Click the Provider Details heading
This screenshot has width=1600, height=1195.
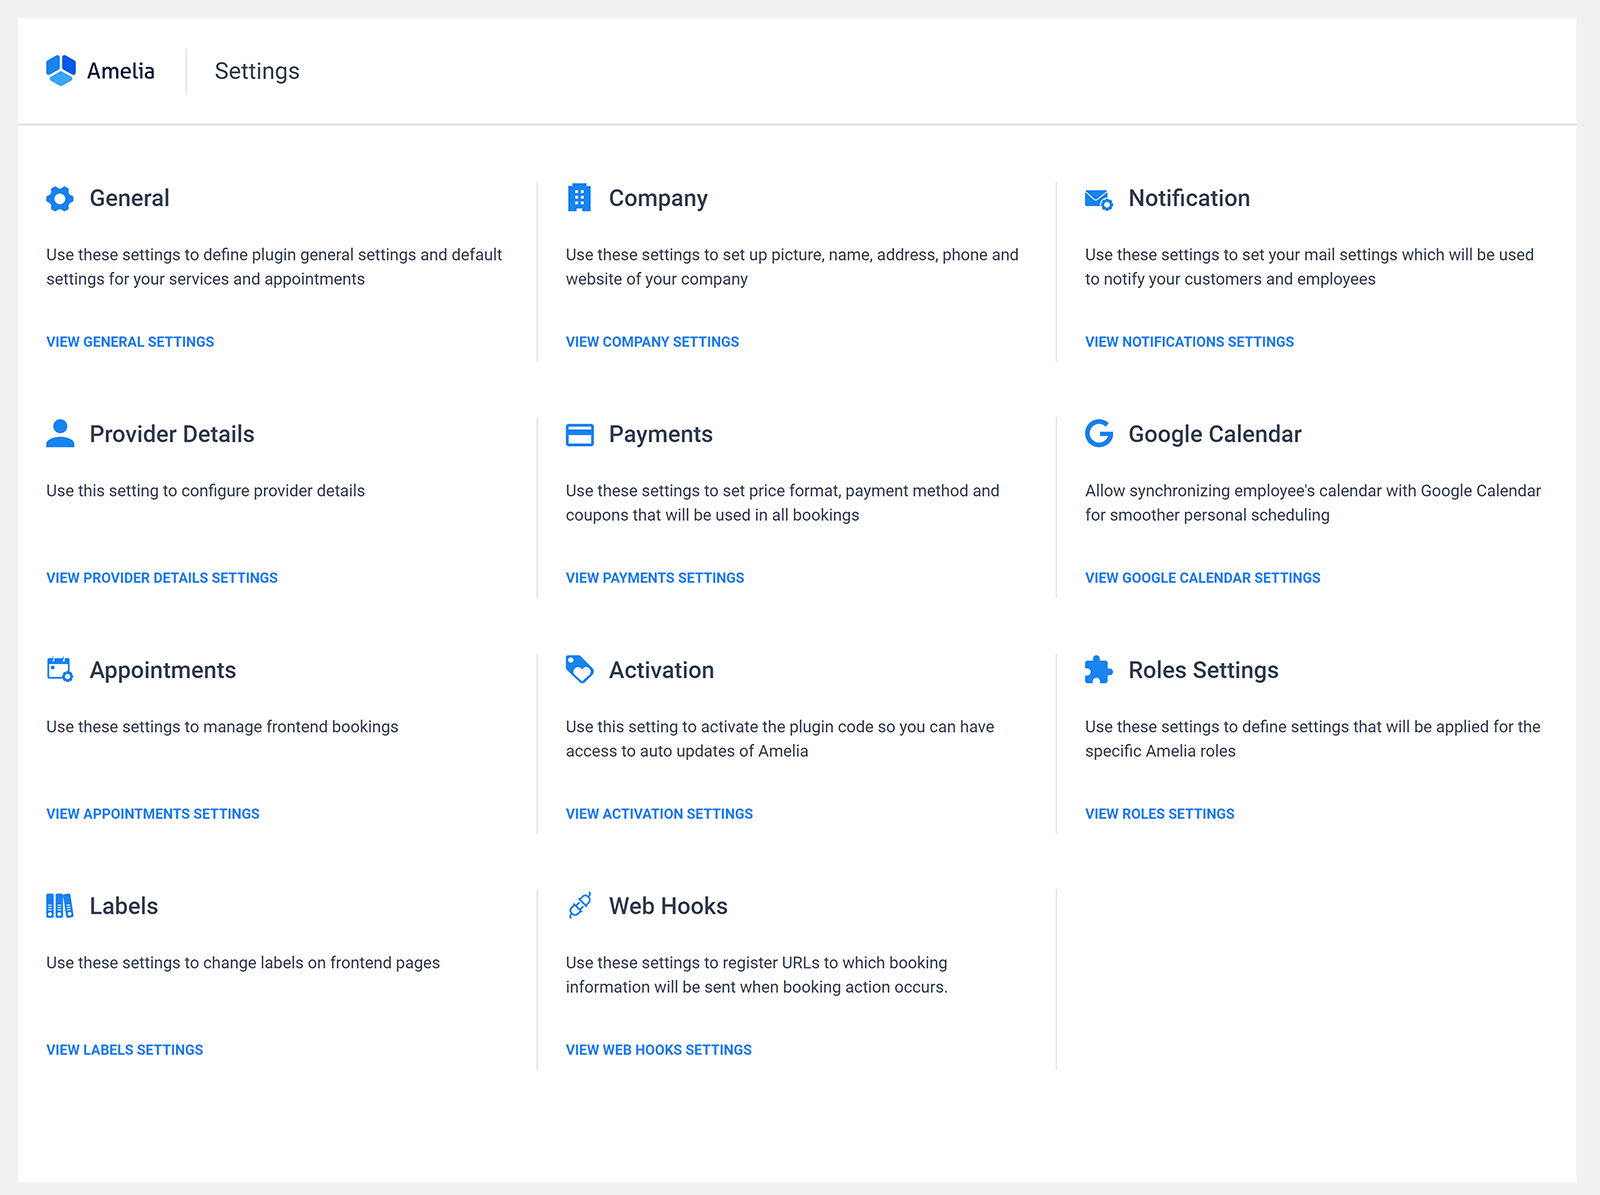(172, 434)
